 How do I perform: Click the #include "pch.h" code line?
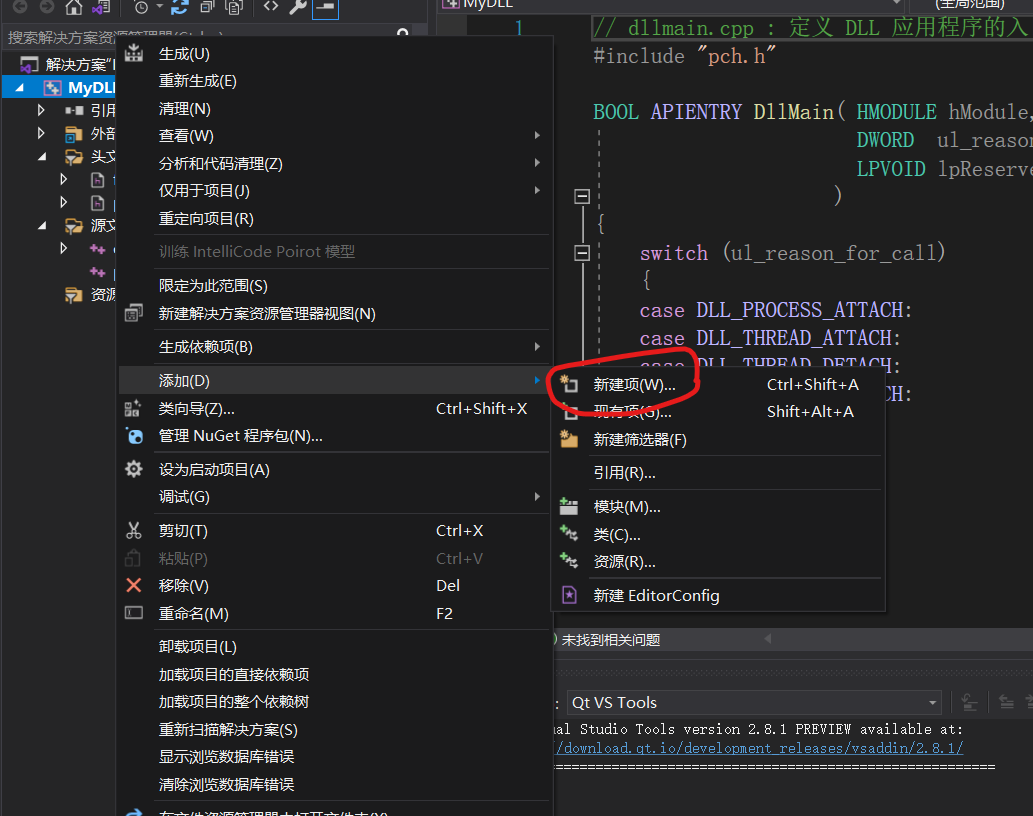(x=684, y=57)
